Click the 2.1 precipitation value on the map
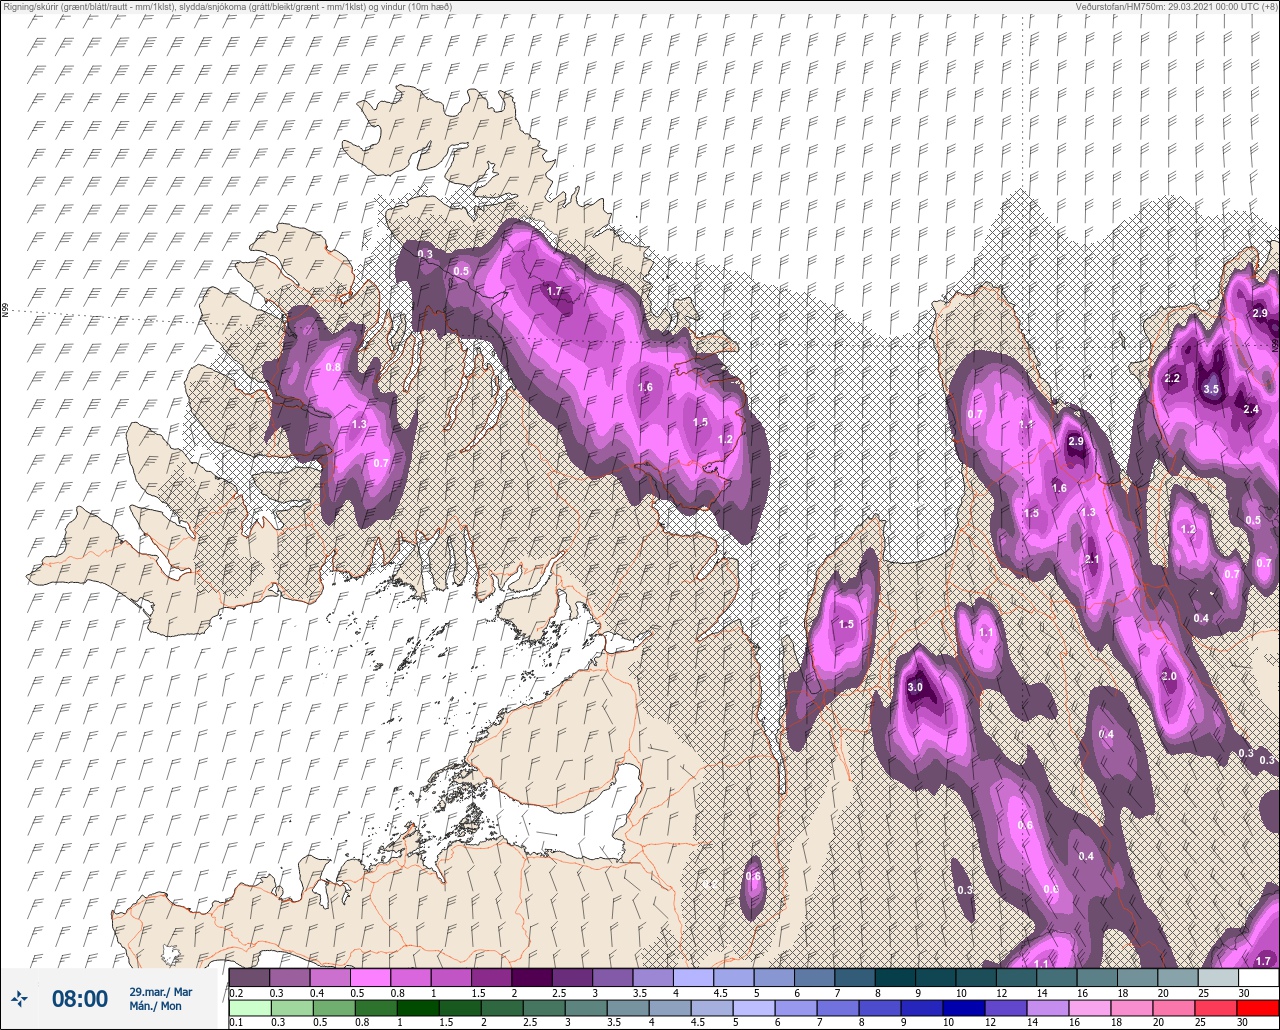Image resolution: width=1280 pixels, height=1030 pixels. pos(1092,559)
